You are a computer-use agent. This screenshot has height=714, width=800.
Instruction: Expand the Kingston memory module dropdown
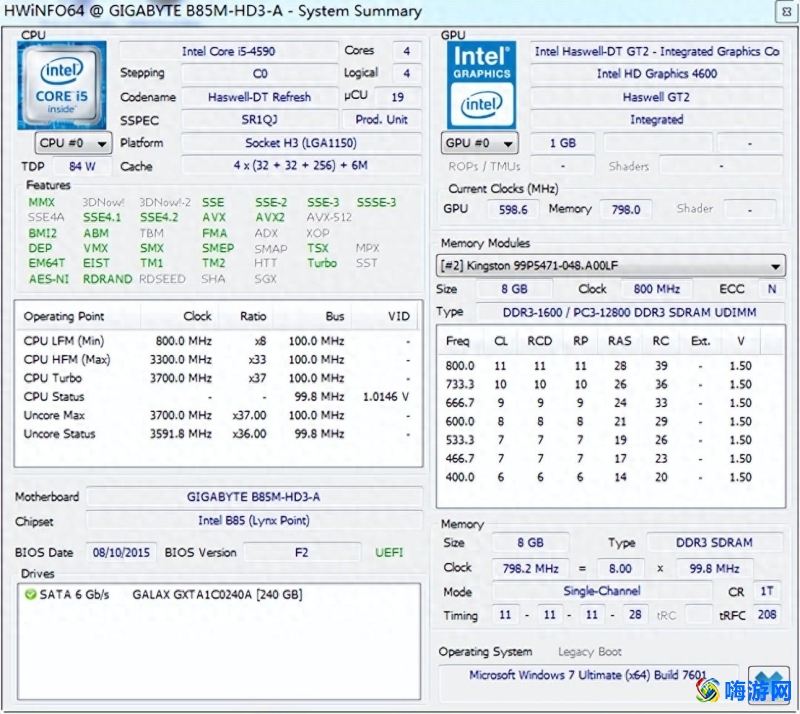[611, 266]
